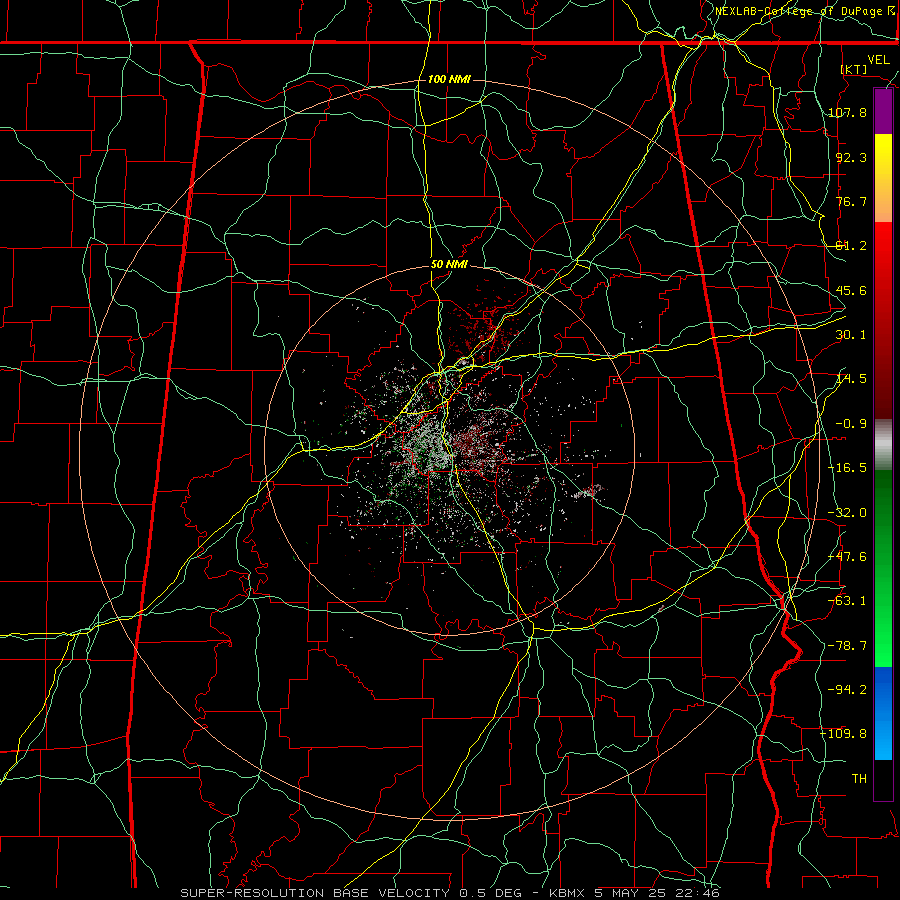Click the KBMX station ID in caption

pos(566,893)
